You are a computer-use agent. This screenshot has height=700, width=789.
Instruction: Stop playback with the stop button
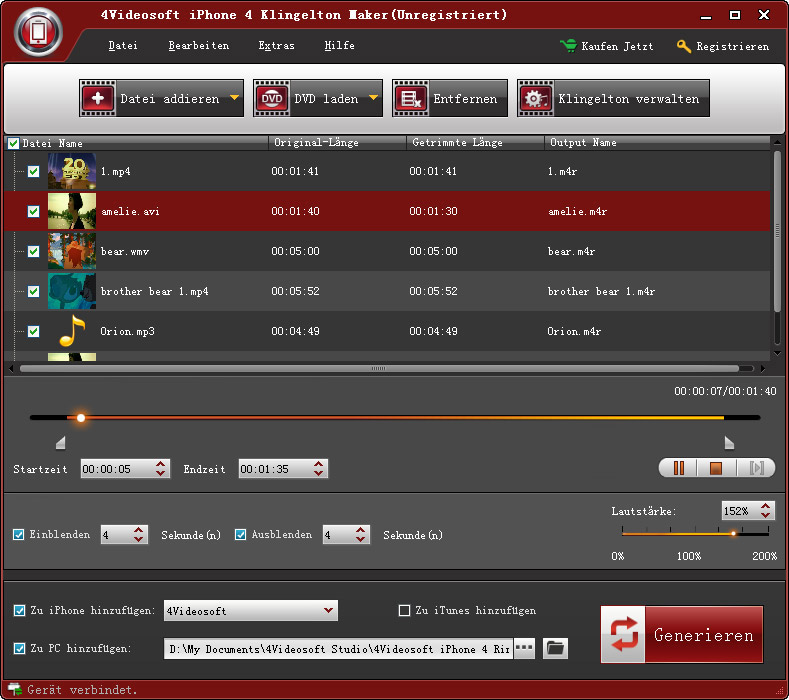click(716, 468)
